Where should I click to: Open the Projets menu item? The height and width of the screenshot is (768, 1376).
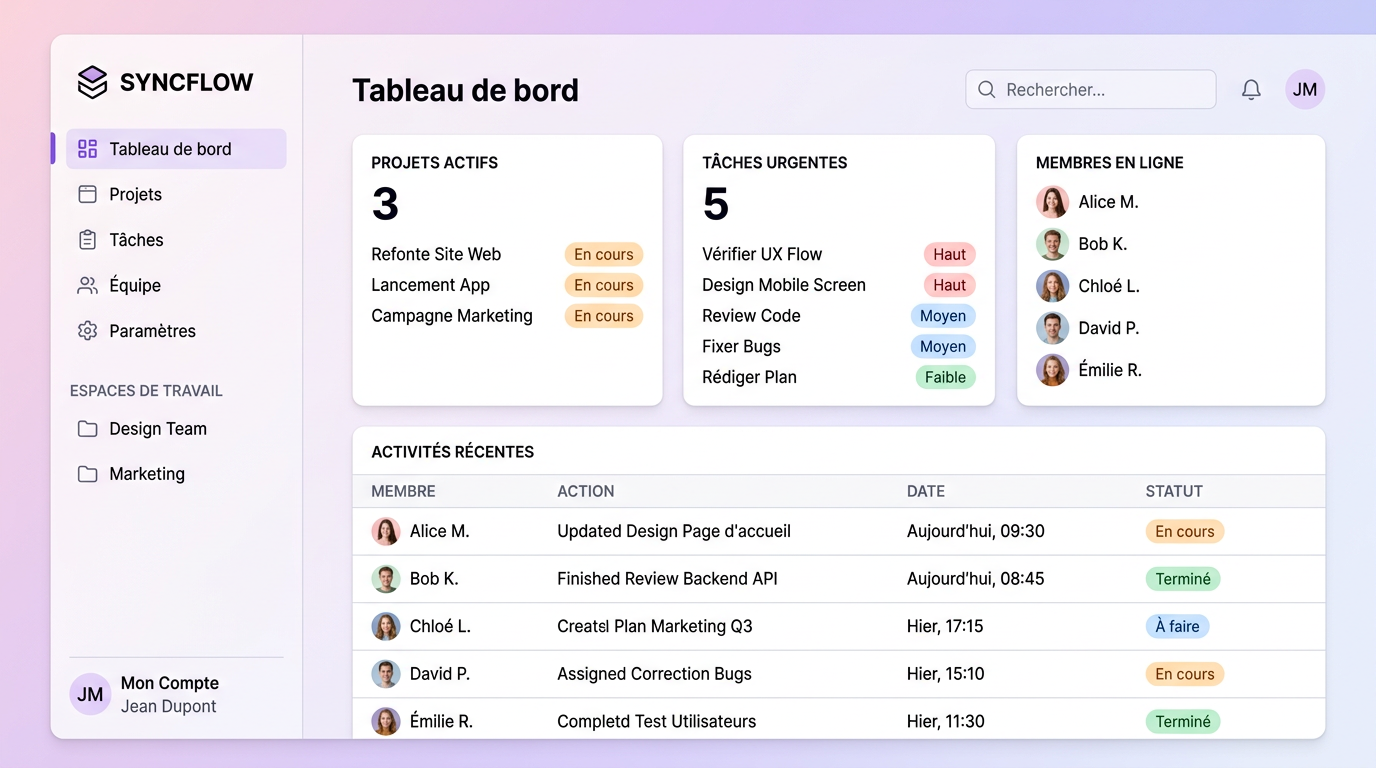click(176, 194)
